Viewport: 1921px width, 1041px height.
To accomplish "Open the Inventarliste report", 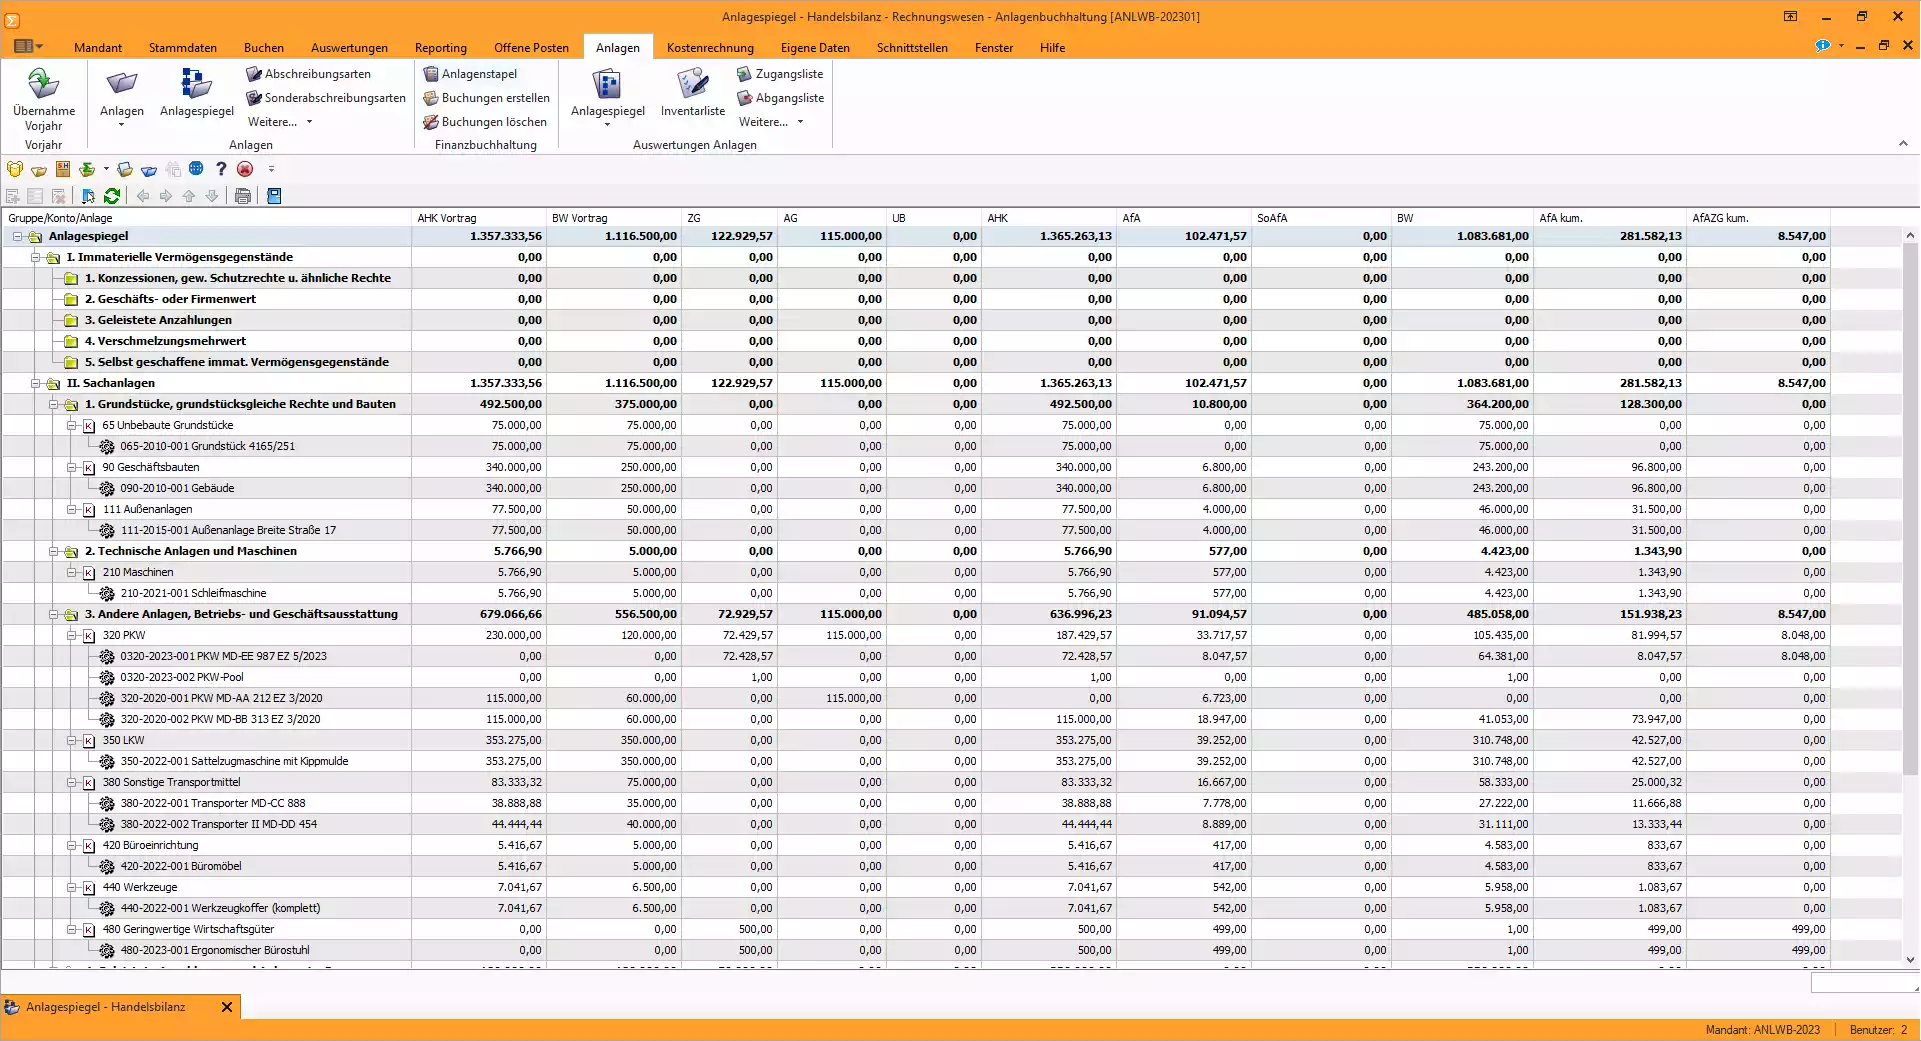I will (692, 92).
